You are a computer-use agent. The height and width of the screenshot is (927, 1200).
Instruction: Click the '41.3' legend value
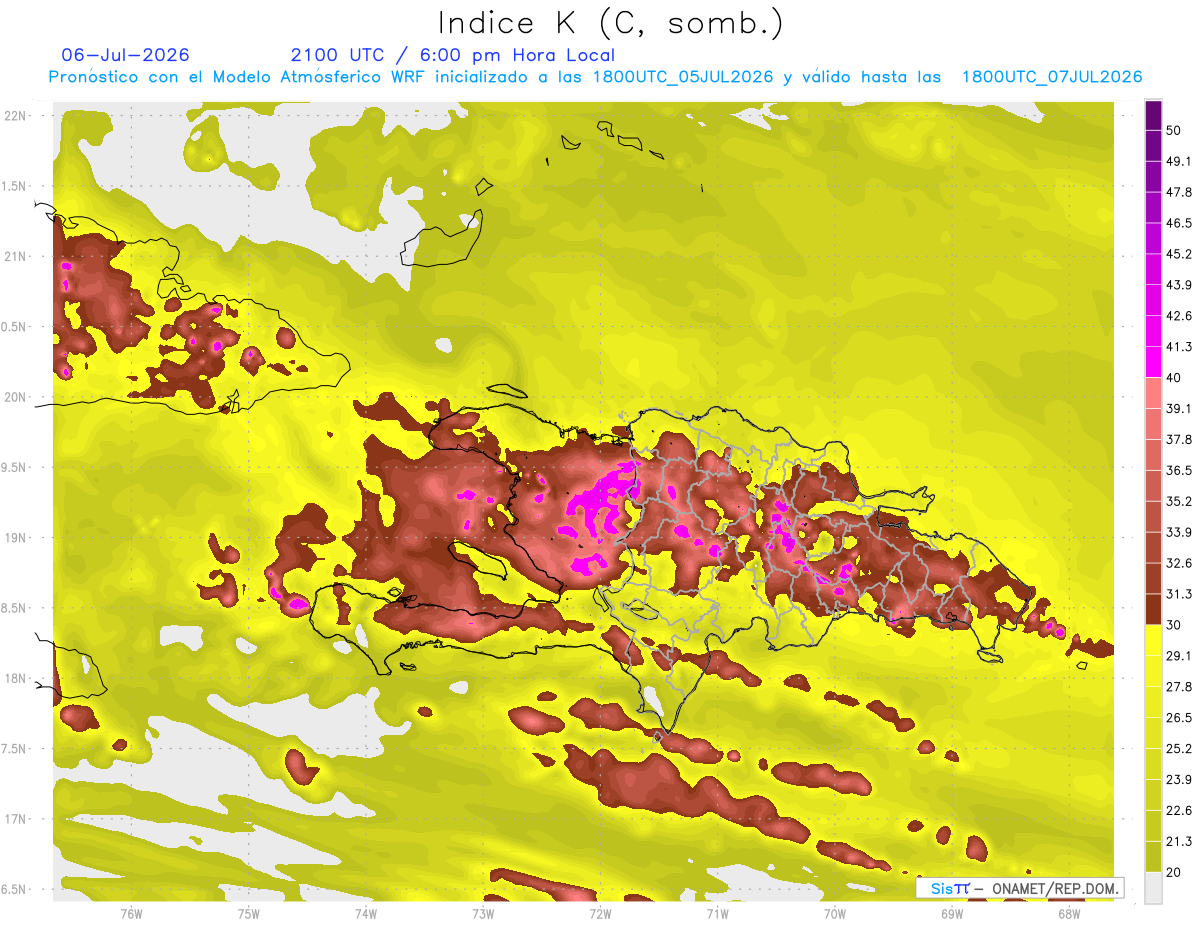coord(1180,347)
